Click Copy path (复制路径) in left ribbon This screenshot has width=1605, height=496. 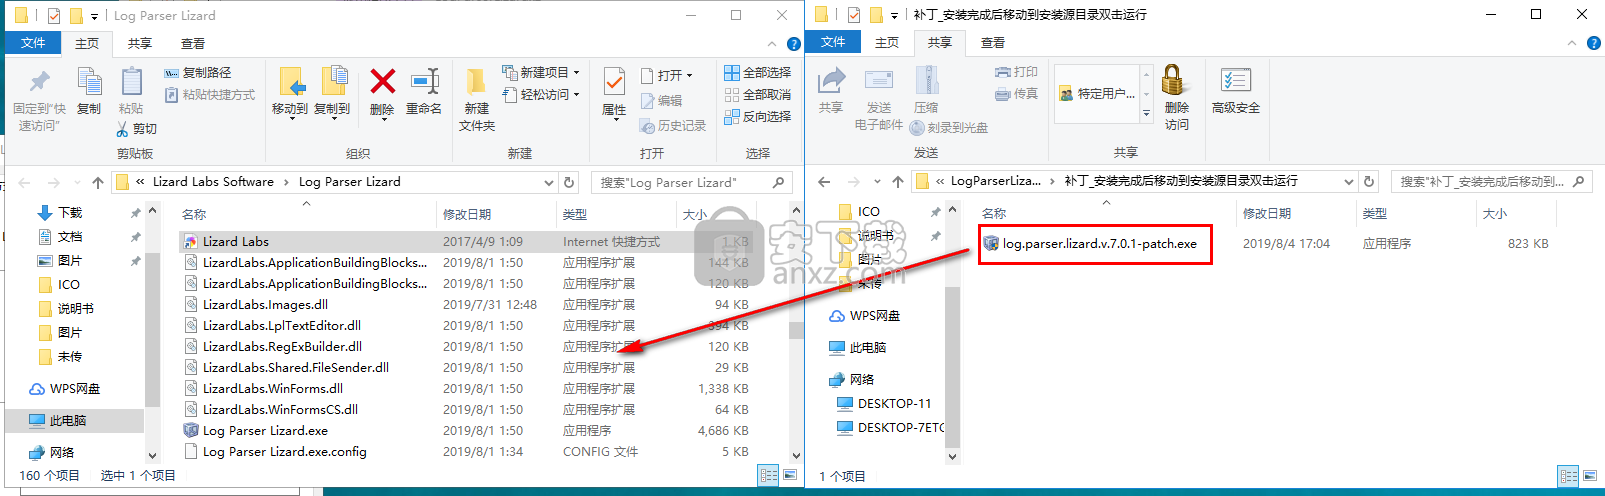point(197,73)
